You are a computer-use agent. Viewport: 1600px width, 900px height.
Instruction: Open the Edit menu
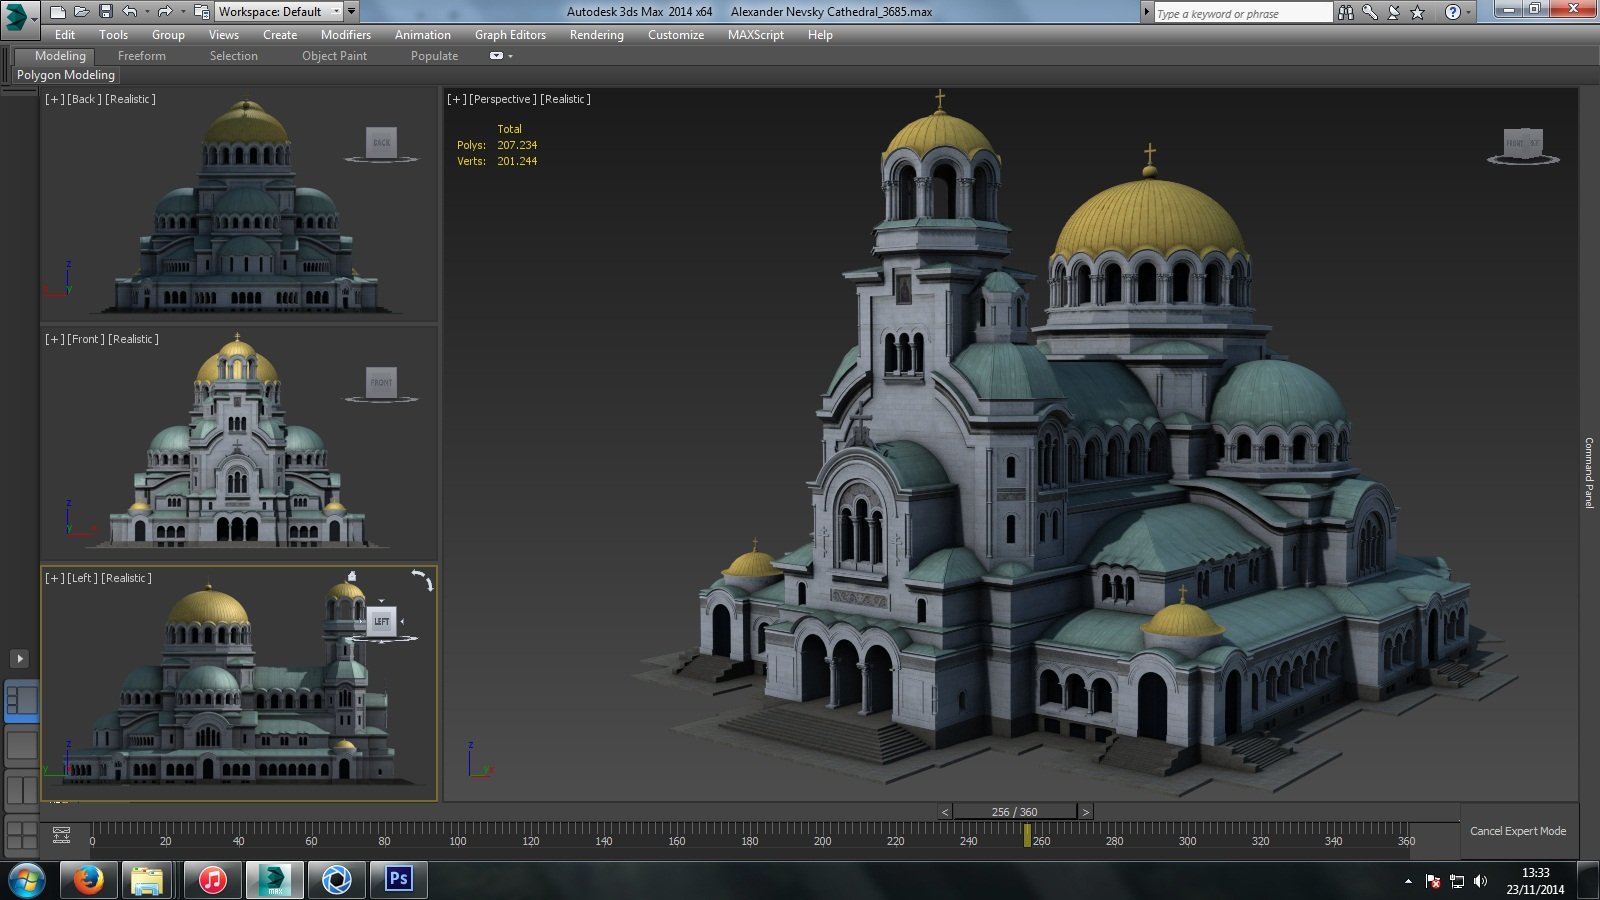(65, 34)
